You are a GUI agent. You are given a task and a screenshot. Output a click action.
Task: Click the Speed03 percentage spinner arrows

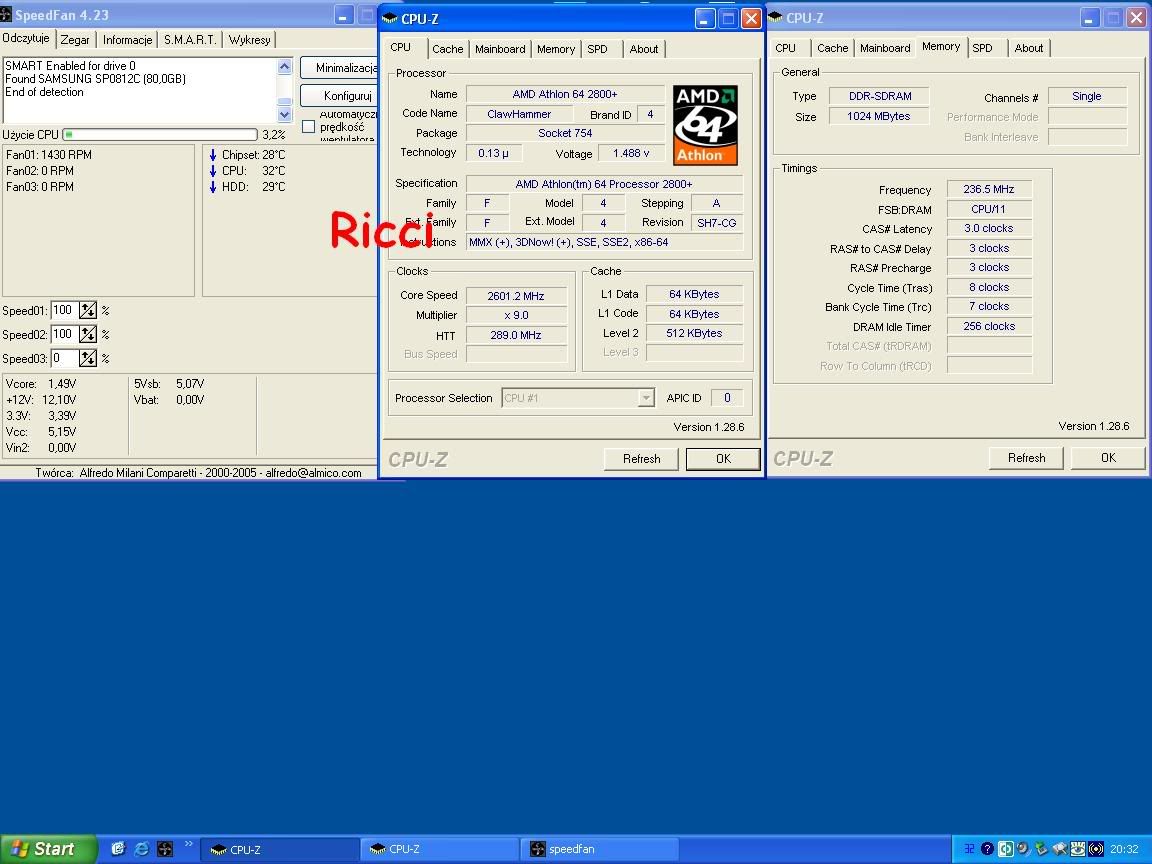point(88,359)
